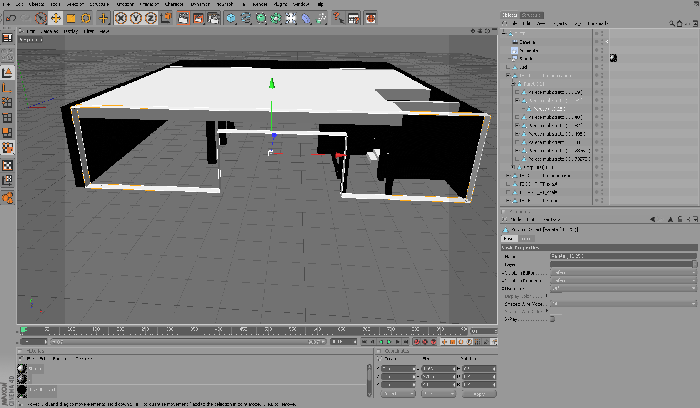Collapse the selected group tree node
Screen dimensions: 700x408
508,75
